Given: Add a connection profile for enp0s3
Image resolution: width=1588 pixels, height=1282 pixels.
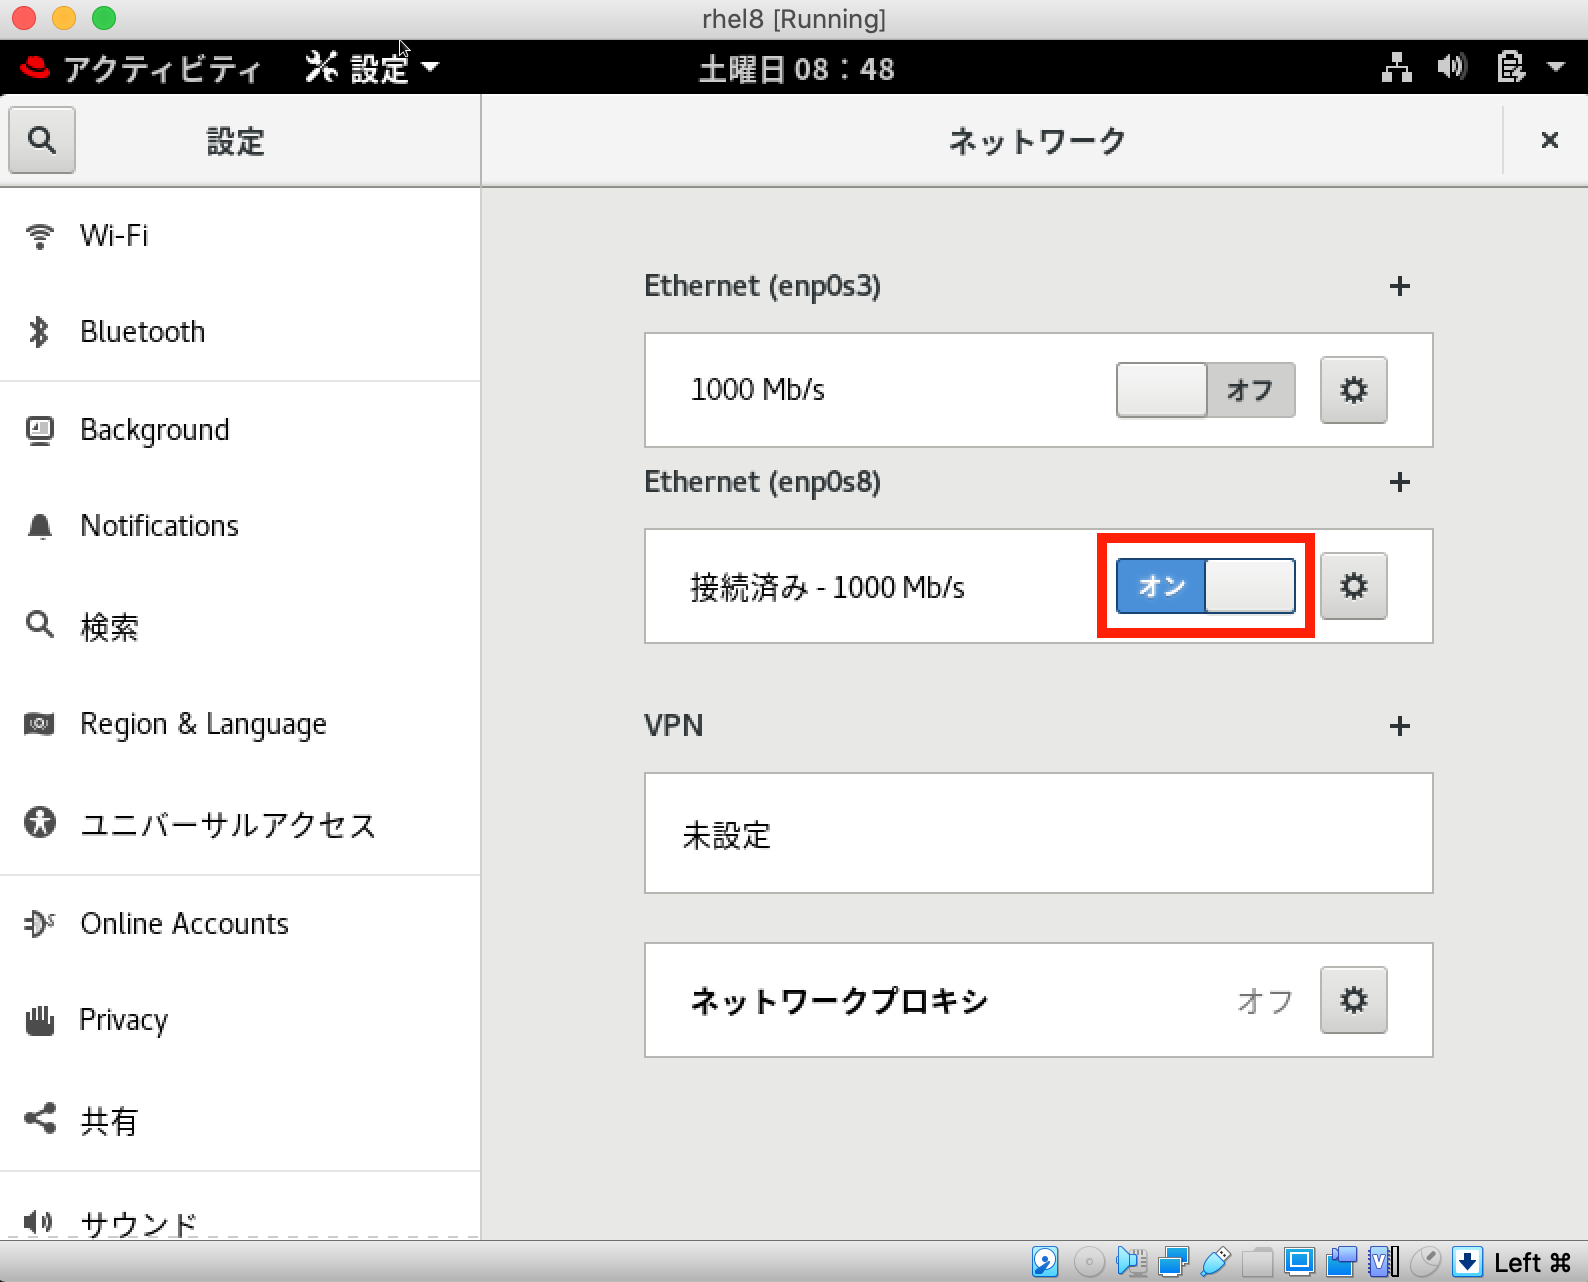Looking at the screenshot, I should coord(1400,286).
